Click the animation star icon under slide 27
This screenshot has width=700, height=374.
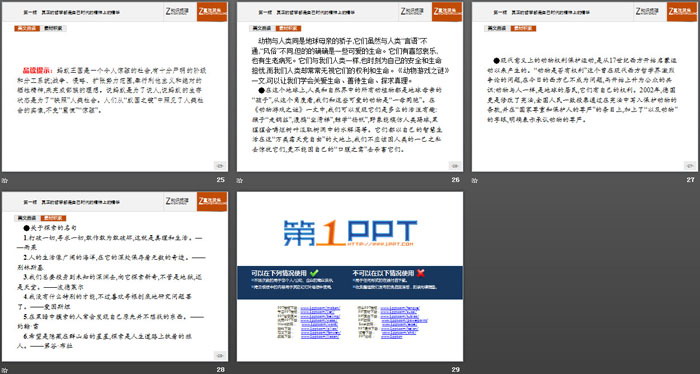click(475, 180)
